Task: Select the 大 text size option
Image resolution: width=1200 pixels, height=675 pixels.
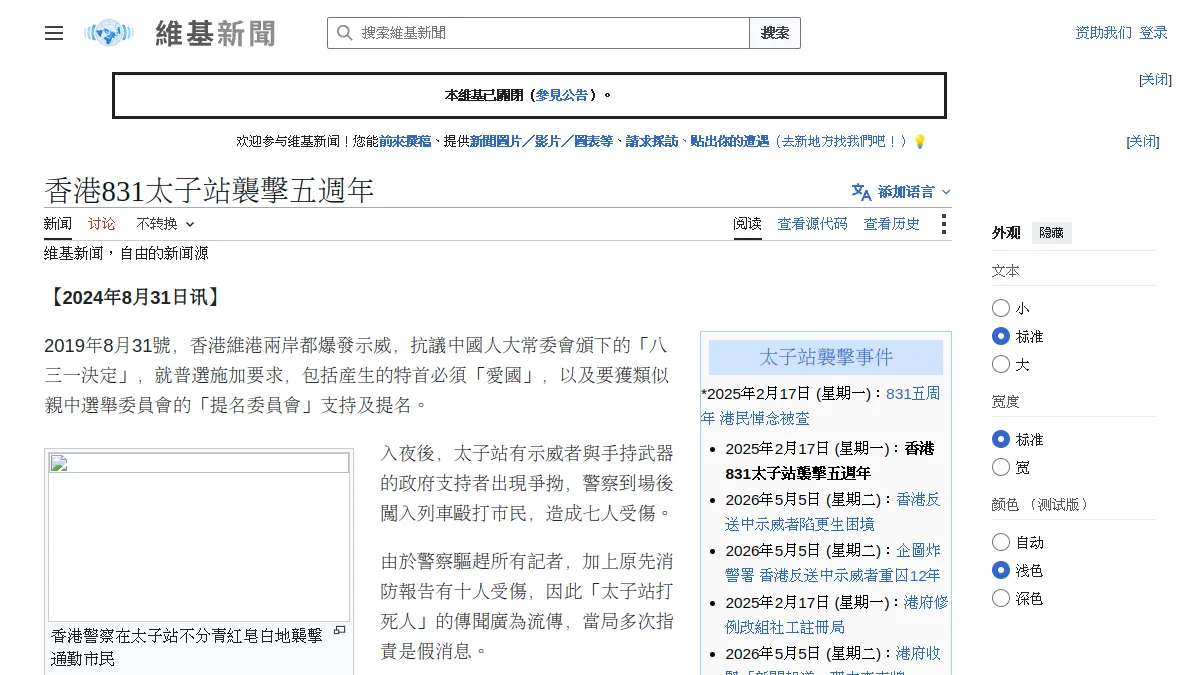Action: 1001,364
